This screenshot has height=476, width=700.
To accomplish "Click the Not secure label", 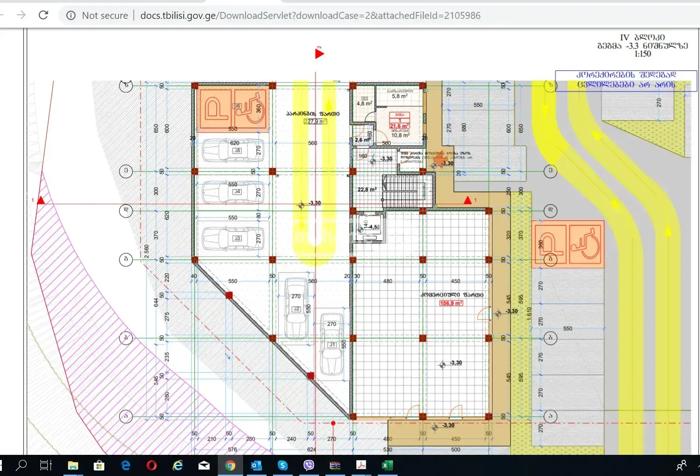I will (104, 15).
